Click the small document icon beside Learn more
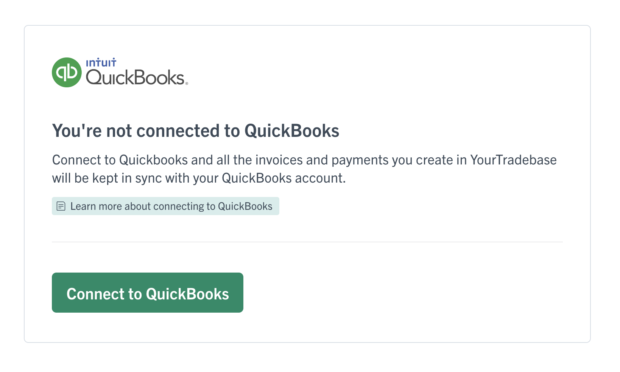This screenshot has height=372, width=620. click(60, 206)
